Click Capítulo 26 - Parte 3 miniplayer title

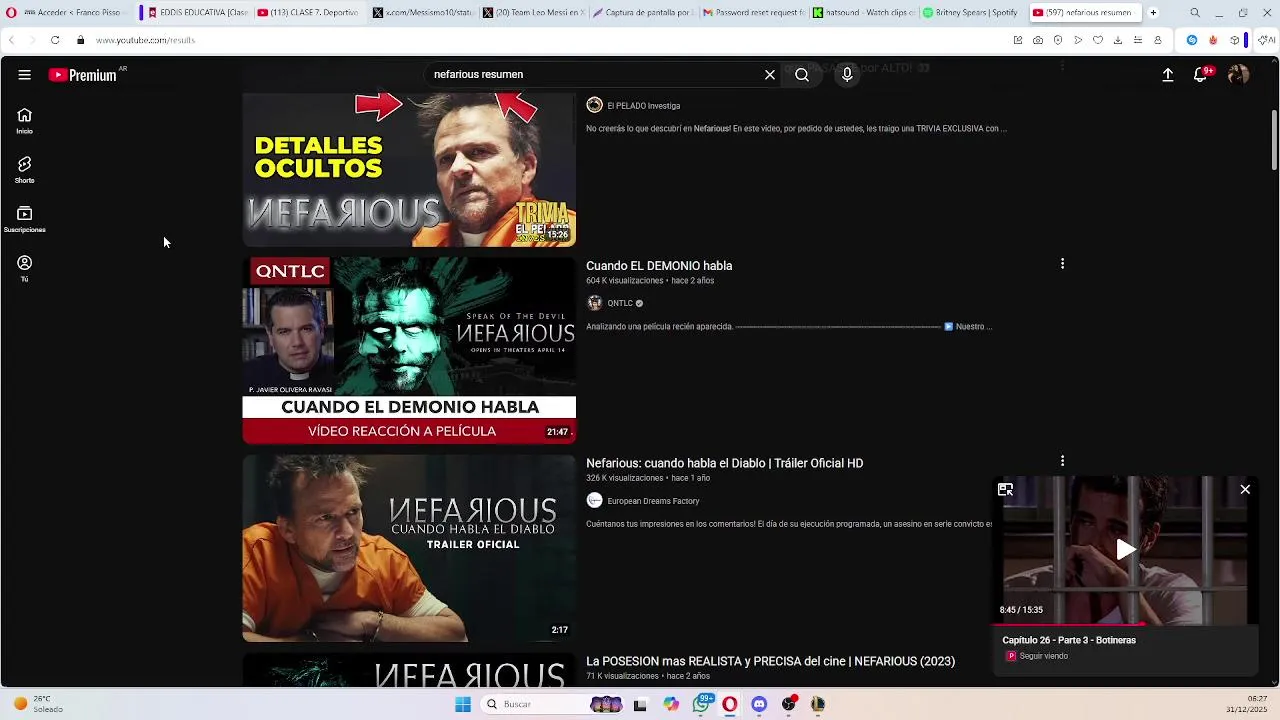(x=1069, y=640)
